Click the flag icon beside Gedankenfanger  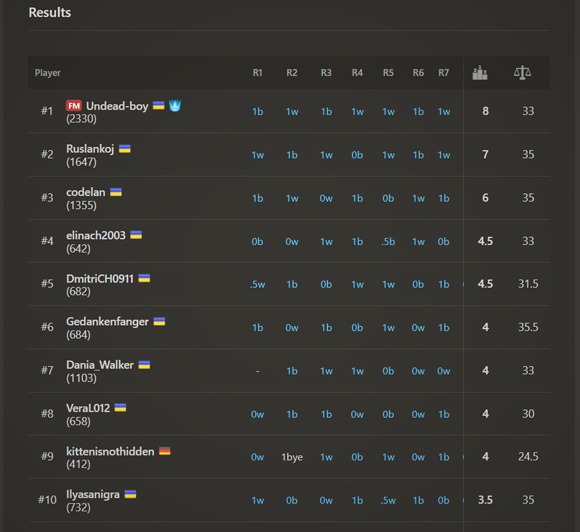click(159, 321)
